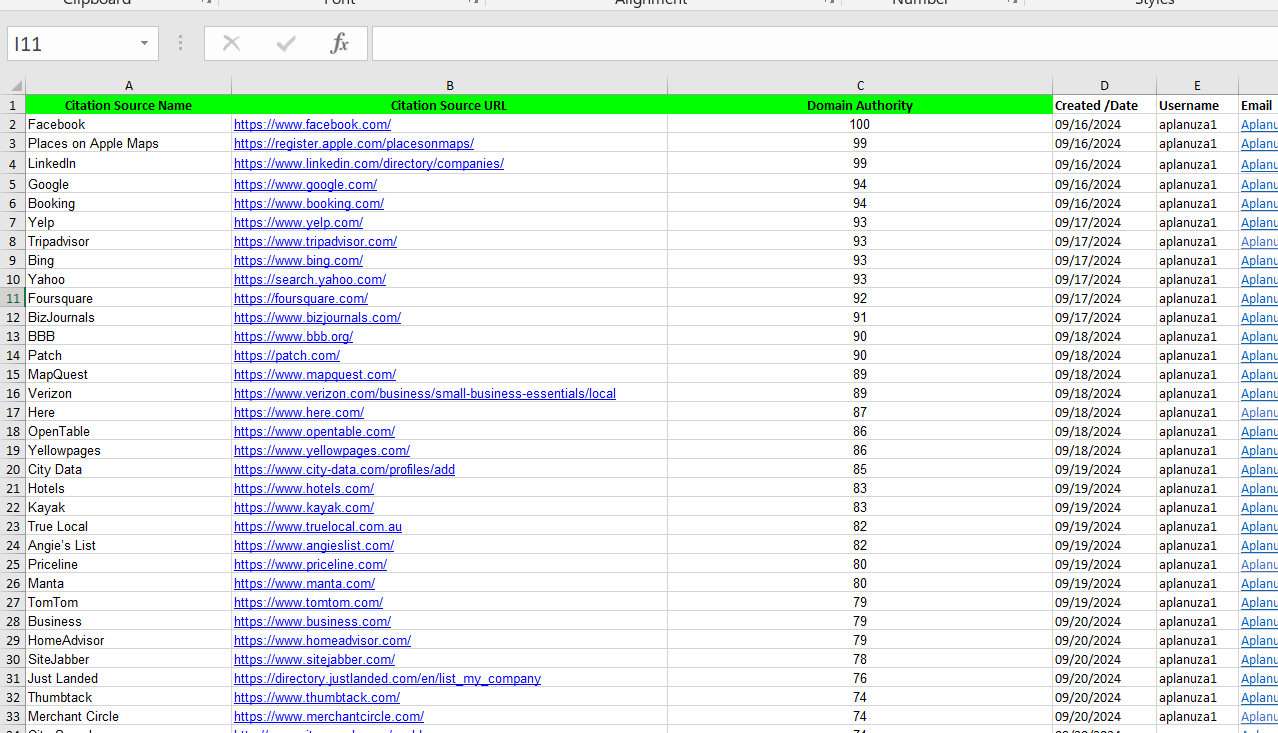The height and width of the screenshot is (733, 1278).
Task: Open the register.apple.com/placesonmaps link
Action: [354, 144]
